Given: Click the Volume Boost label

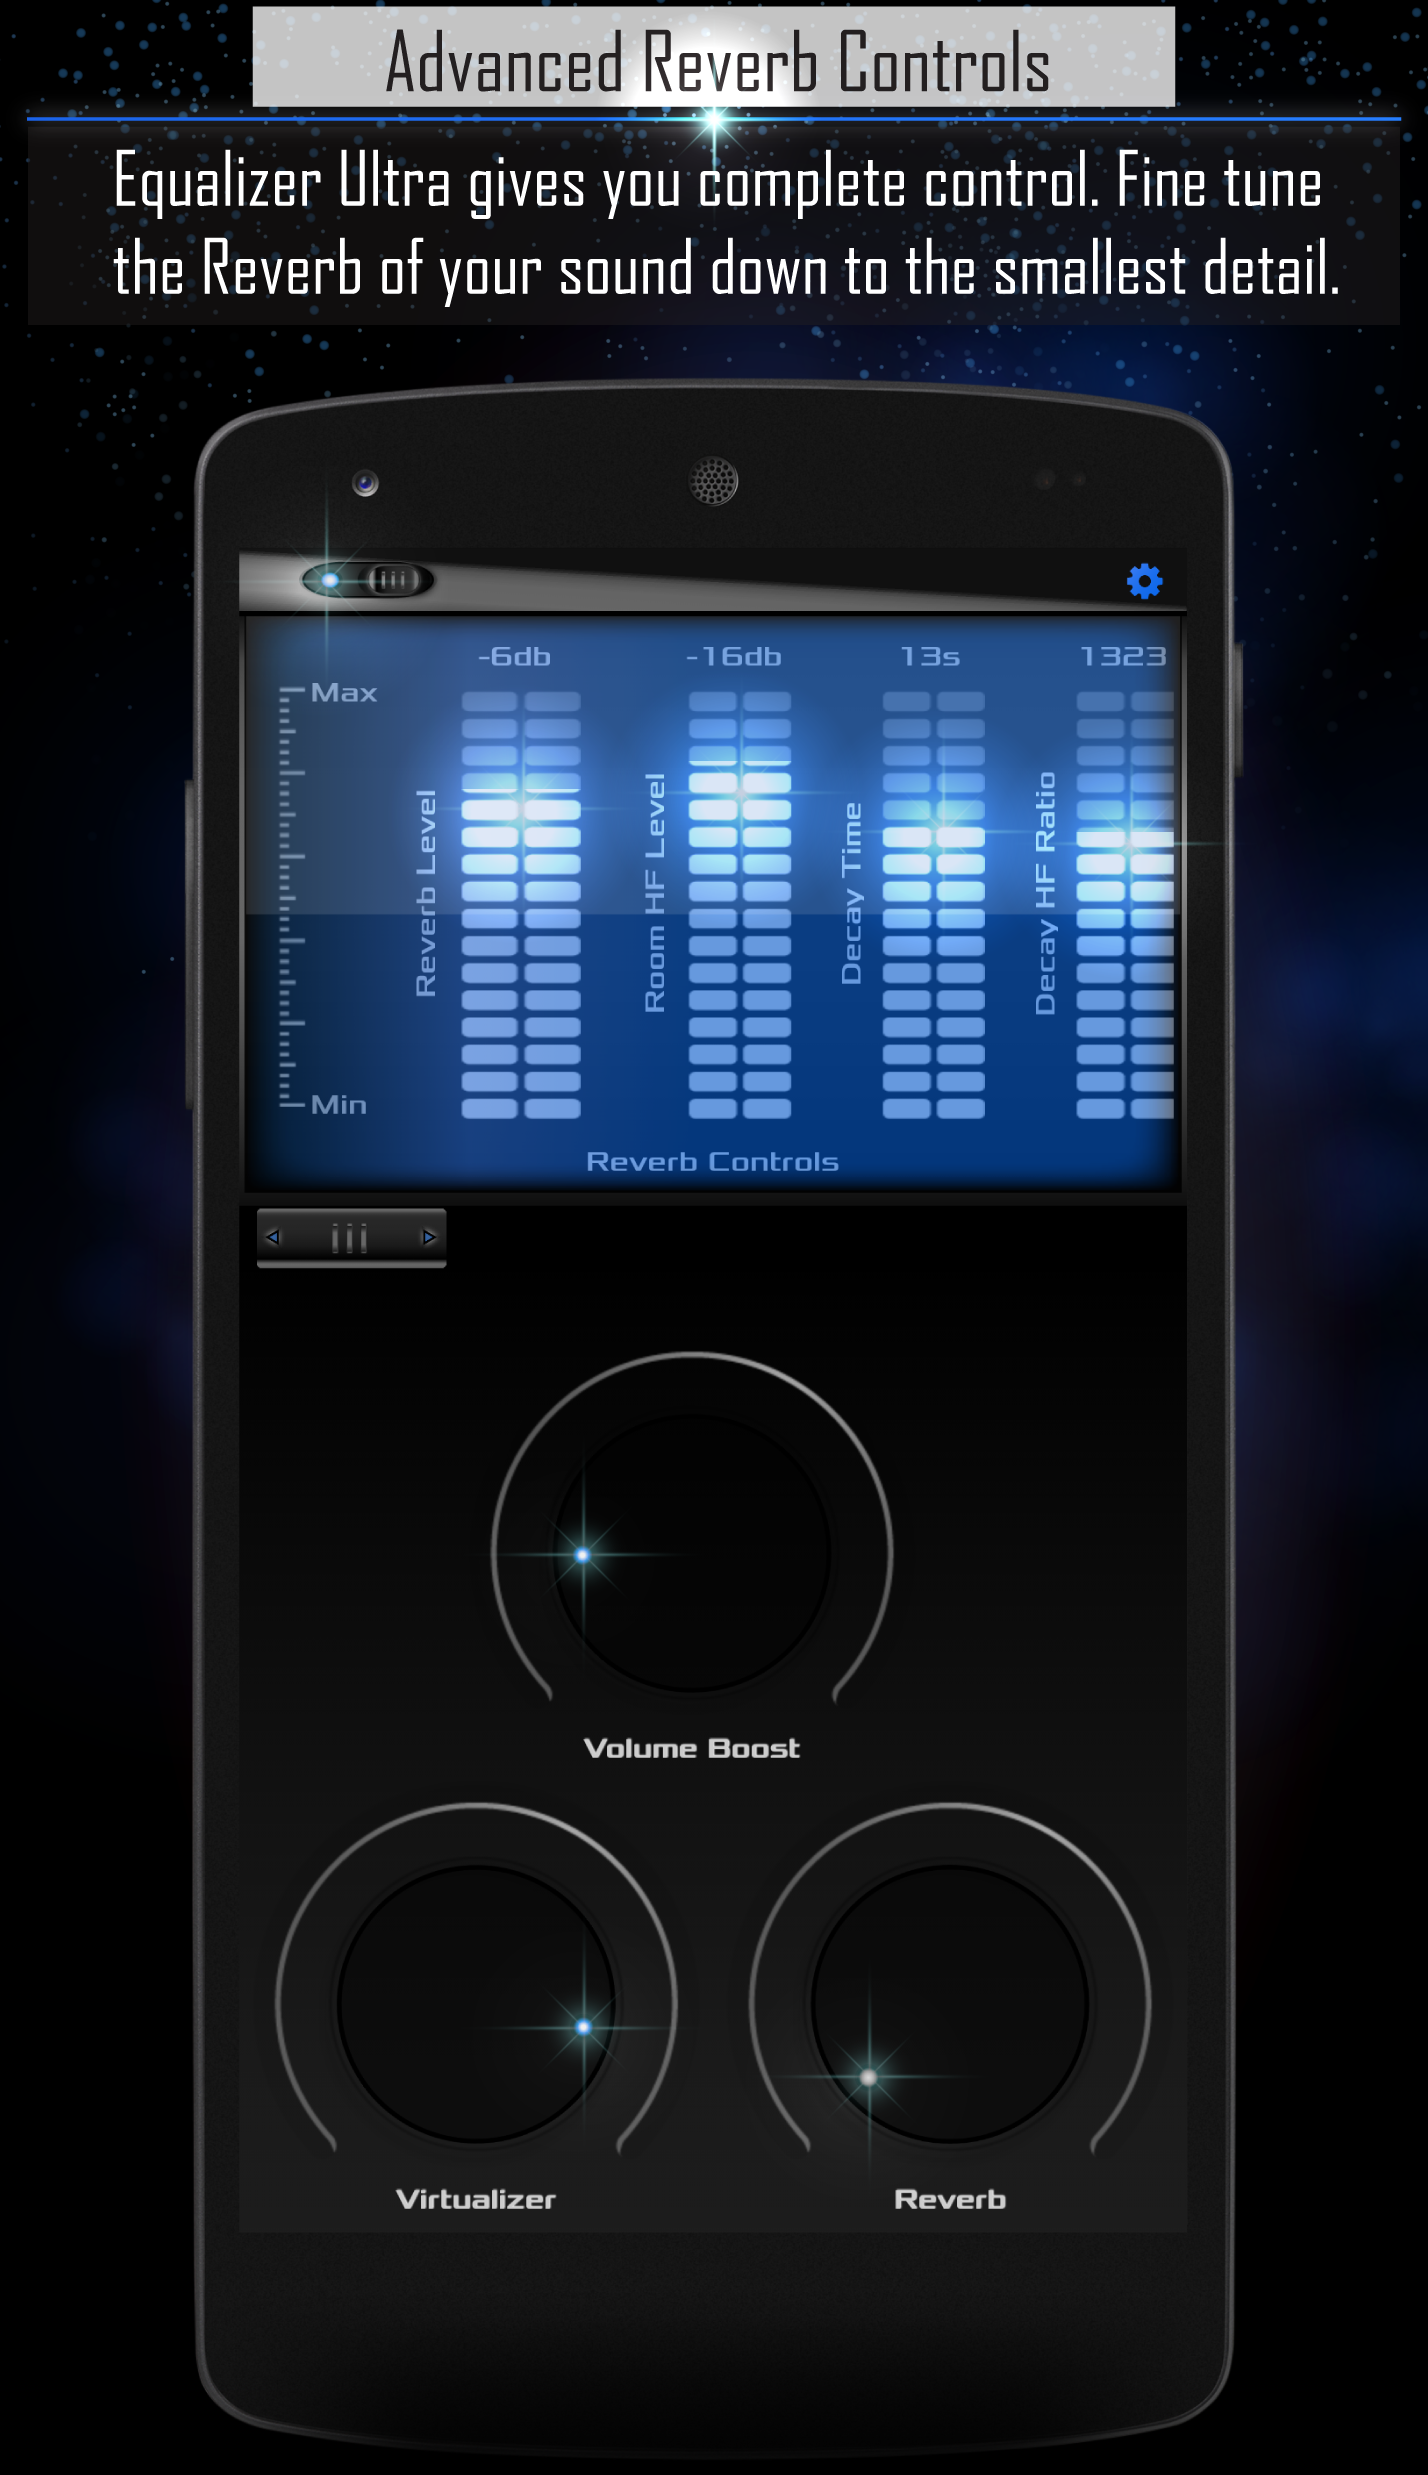Looking at the screenshot, I should [692, 1749].
